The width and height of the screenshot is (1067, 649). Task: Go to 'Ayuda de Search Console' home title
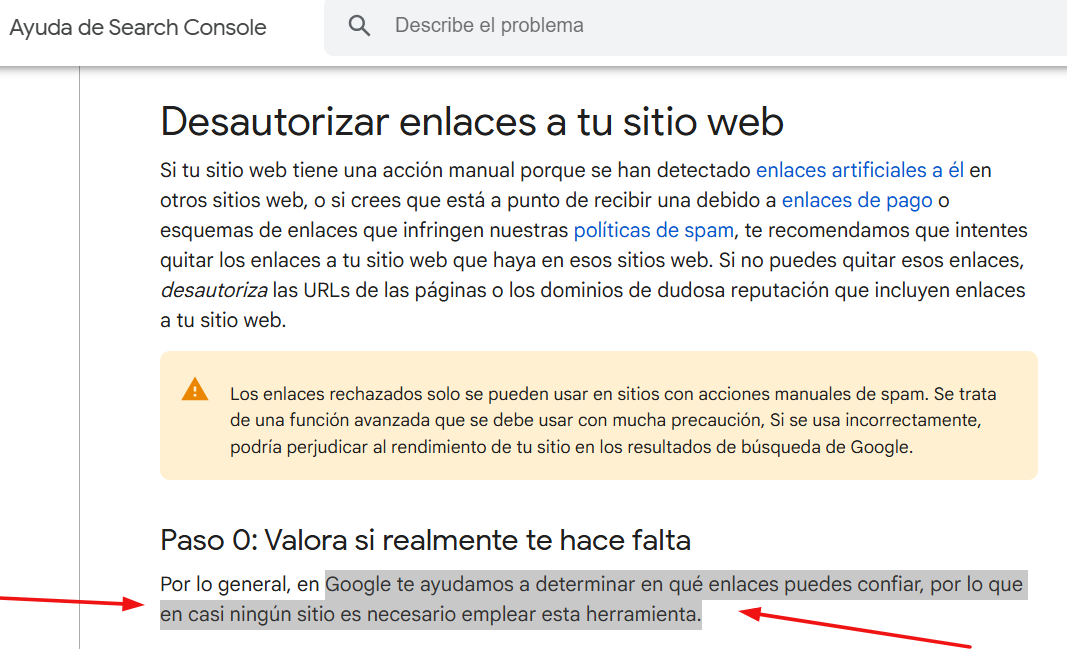138,27
